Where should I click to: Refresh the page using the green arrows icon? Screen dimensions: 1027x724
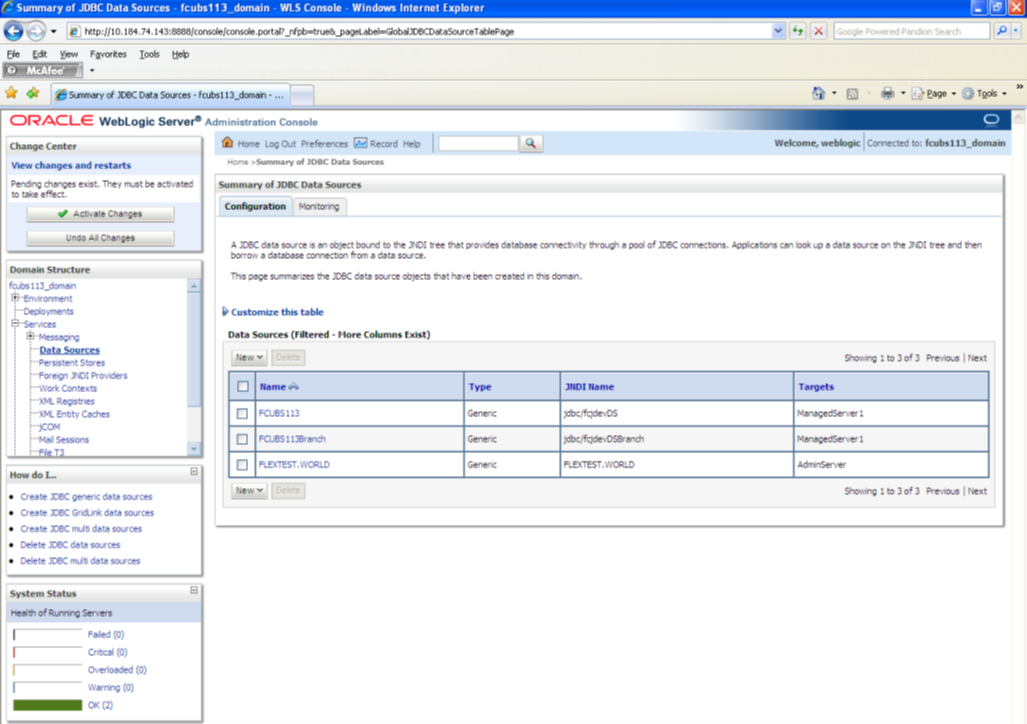coord(797,31)
